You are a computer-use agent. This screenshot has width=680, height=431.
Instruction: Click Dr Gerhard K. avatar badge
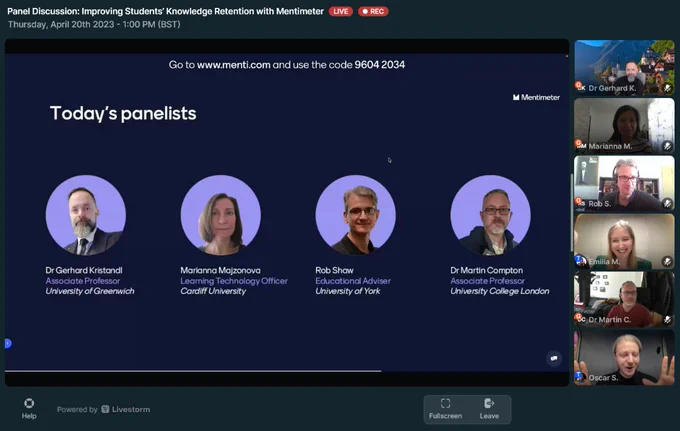pyautogui.click(x=580, y=87)
